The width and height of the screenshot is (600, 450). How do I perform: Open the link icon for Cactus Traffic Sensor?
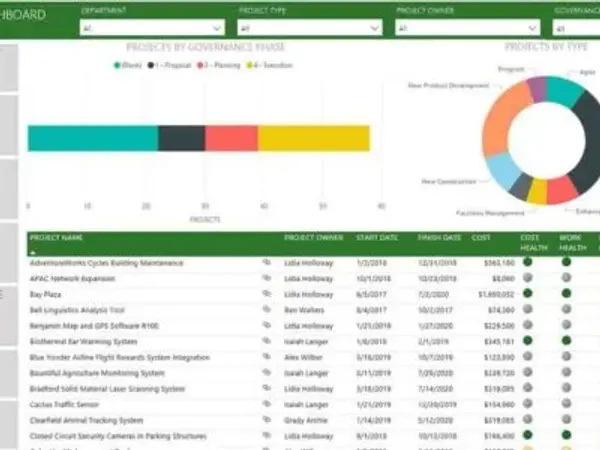(267, 405)
